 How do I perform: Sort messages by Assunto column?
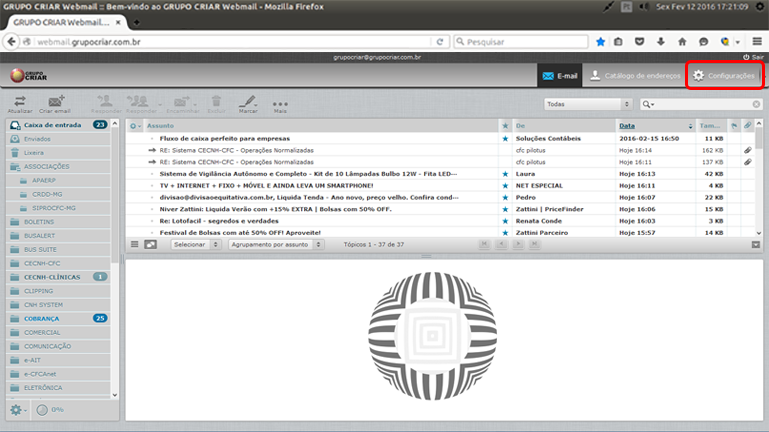tap(160, 126)
